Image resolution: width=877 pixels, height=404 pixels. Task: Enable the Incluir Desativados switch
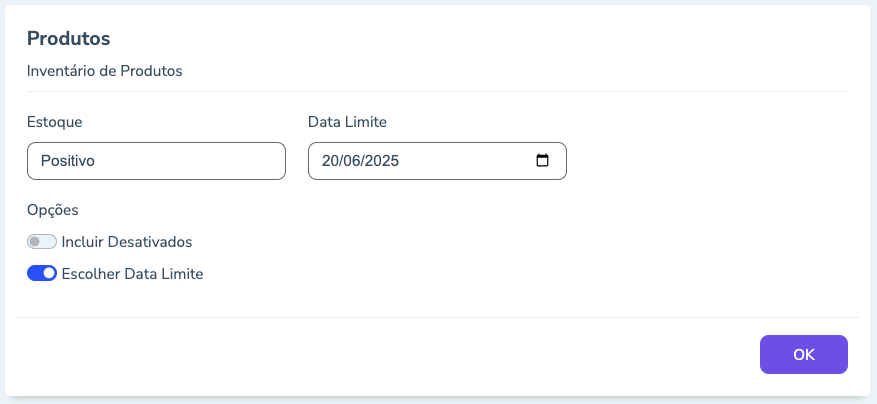click(x=42, y=242)
